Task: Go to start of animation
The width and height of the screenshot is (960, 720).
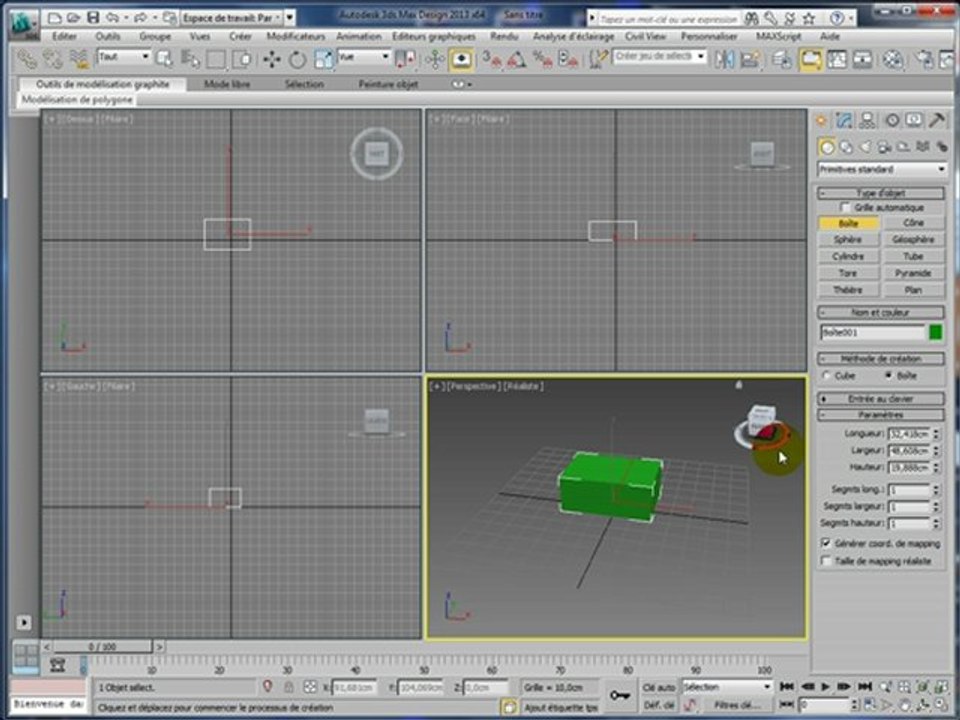Action: click(x=787, y=687)
